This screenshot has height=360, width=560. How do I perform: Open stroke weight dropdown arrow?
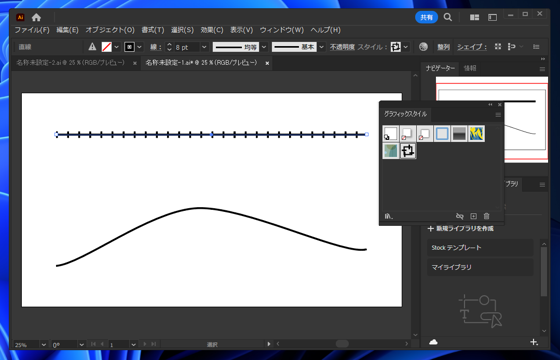point(204,47)
